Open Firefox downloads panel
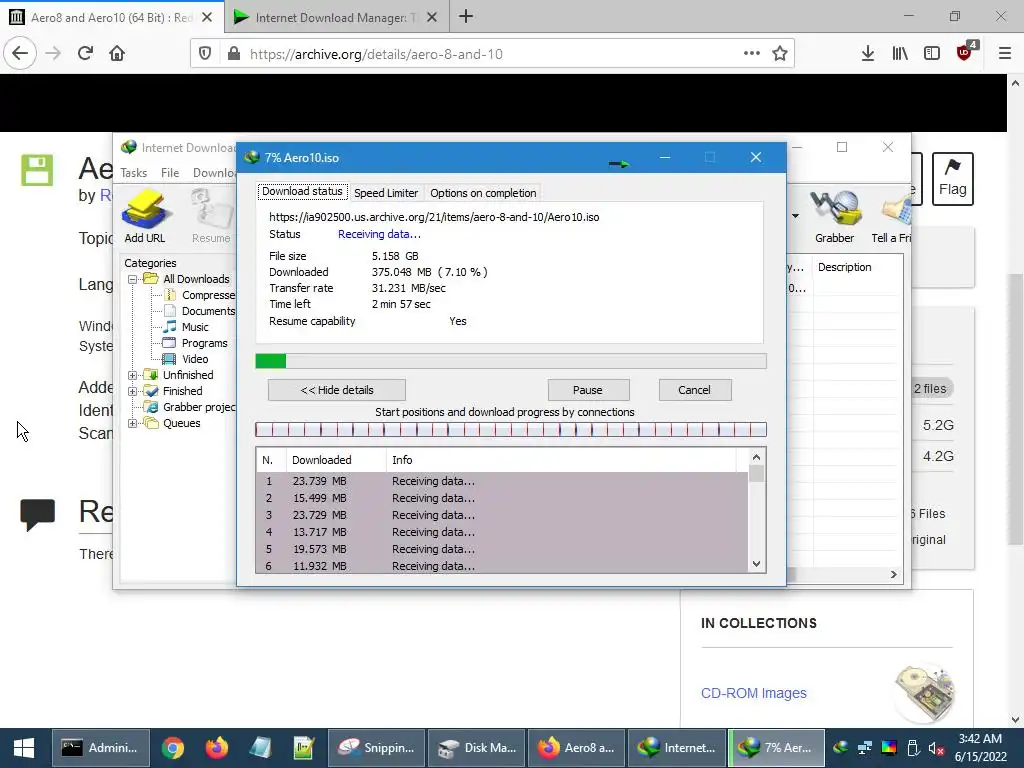 point(867,53)
